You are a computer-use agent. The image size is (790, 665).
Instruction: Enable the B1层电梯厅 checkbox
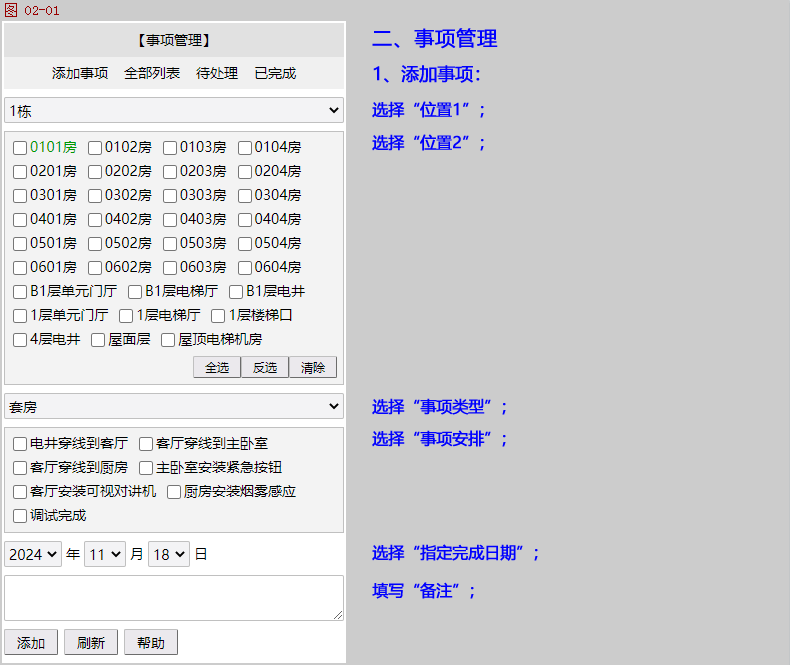coord(135,292)
